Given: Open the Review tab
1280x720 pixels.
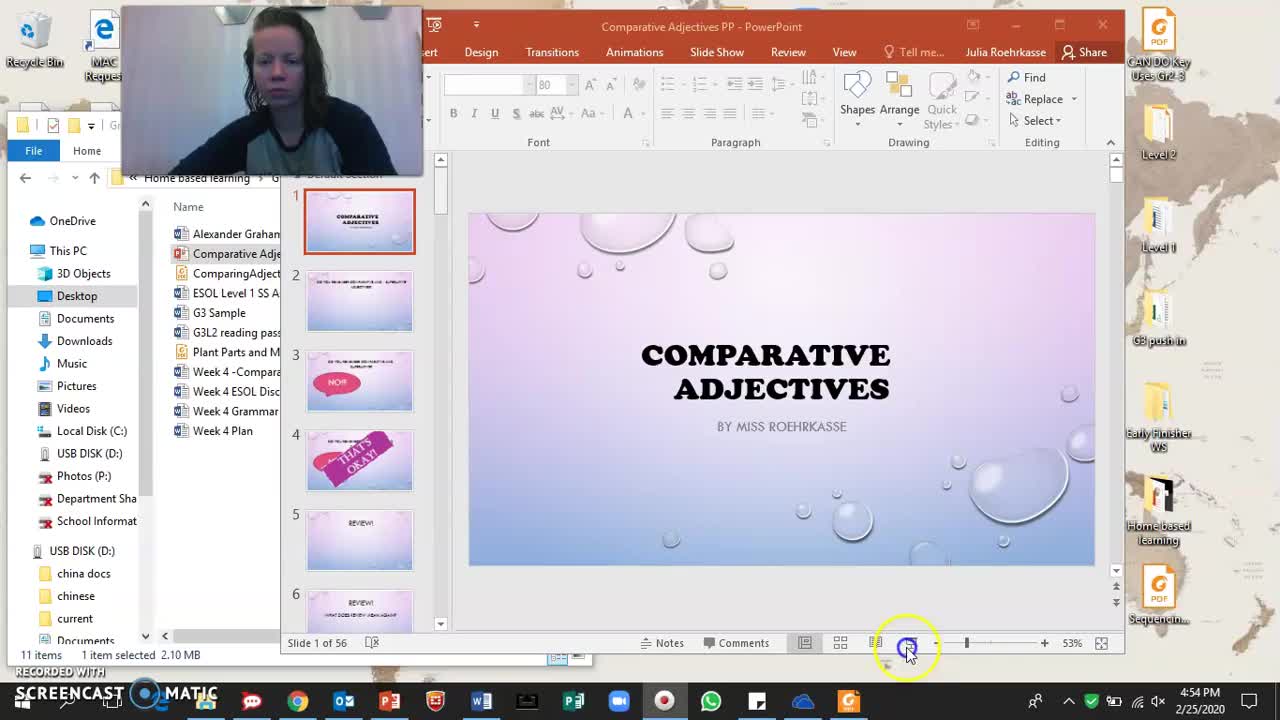Looking at the screenshot, I should (788, 52).
